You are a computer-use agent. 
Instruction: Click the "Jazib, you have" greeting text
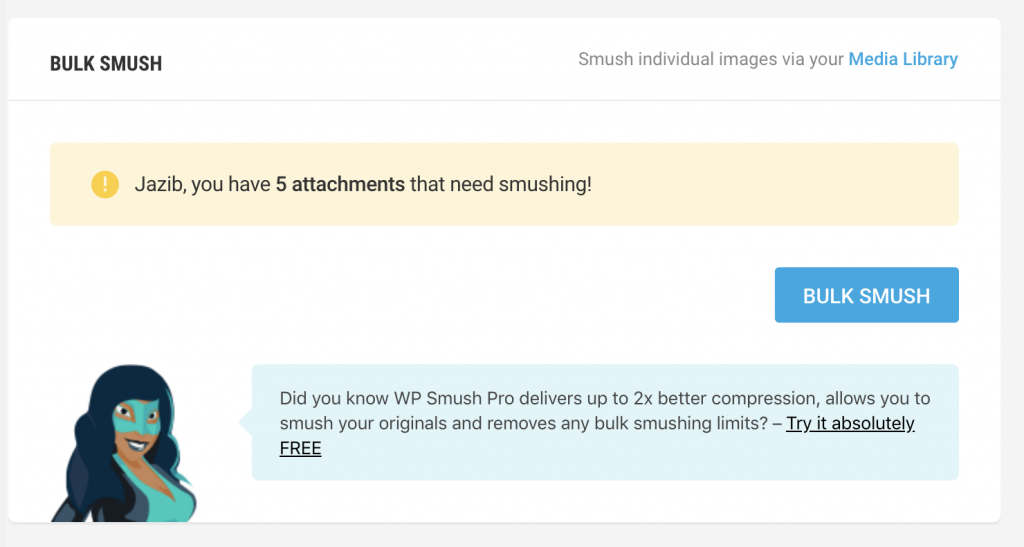click(202, 184)
